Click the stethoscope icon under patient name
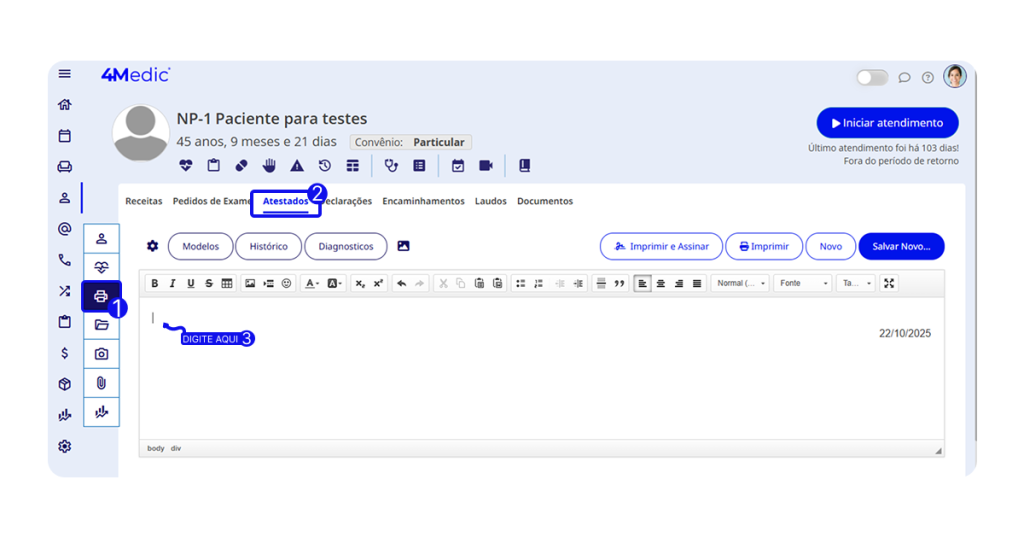This screenshot has width=1024, height=538. (x=391, y=166)
